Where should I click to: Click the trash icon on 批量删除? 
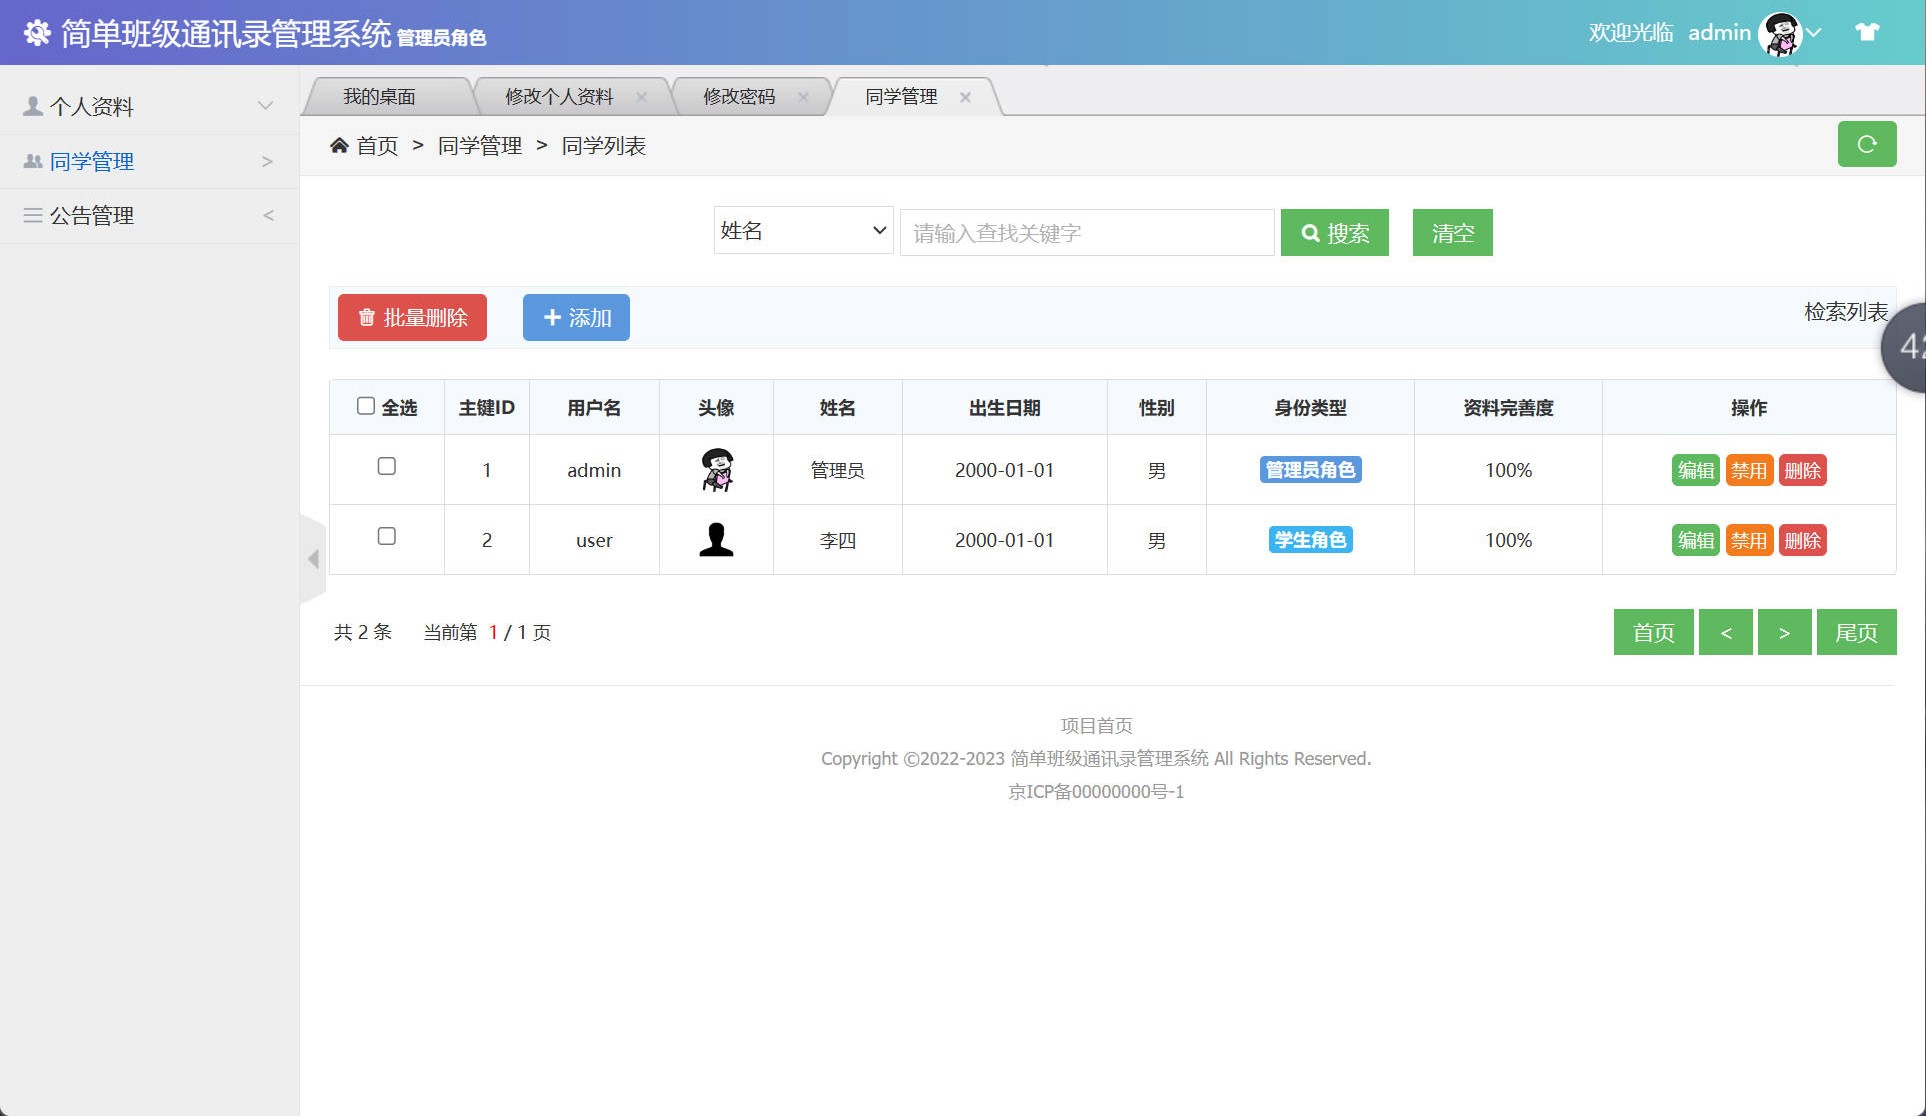pyautogui.click(x=365, y=317)
